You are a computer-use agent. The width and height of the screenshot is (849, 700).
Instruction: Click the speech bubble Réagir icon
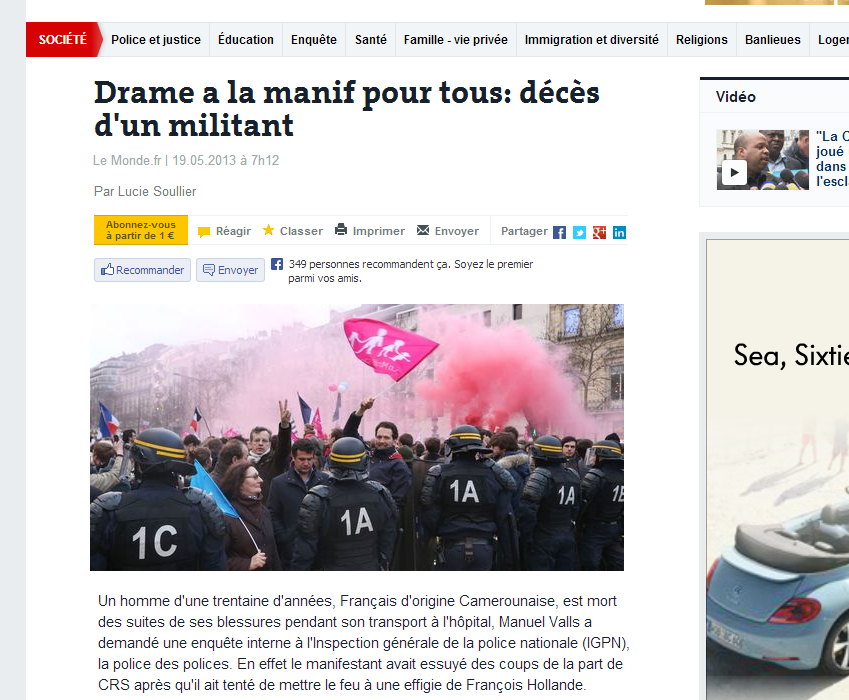click(x=204, y=232)
